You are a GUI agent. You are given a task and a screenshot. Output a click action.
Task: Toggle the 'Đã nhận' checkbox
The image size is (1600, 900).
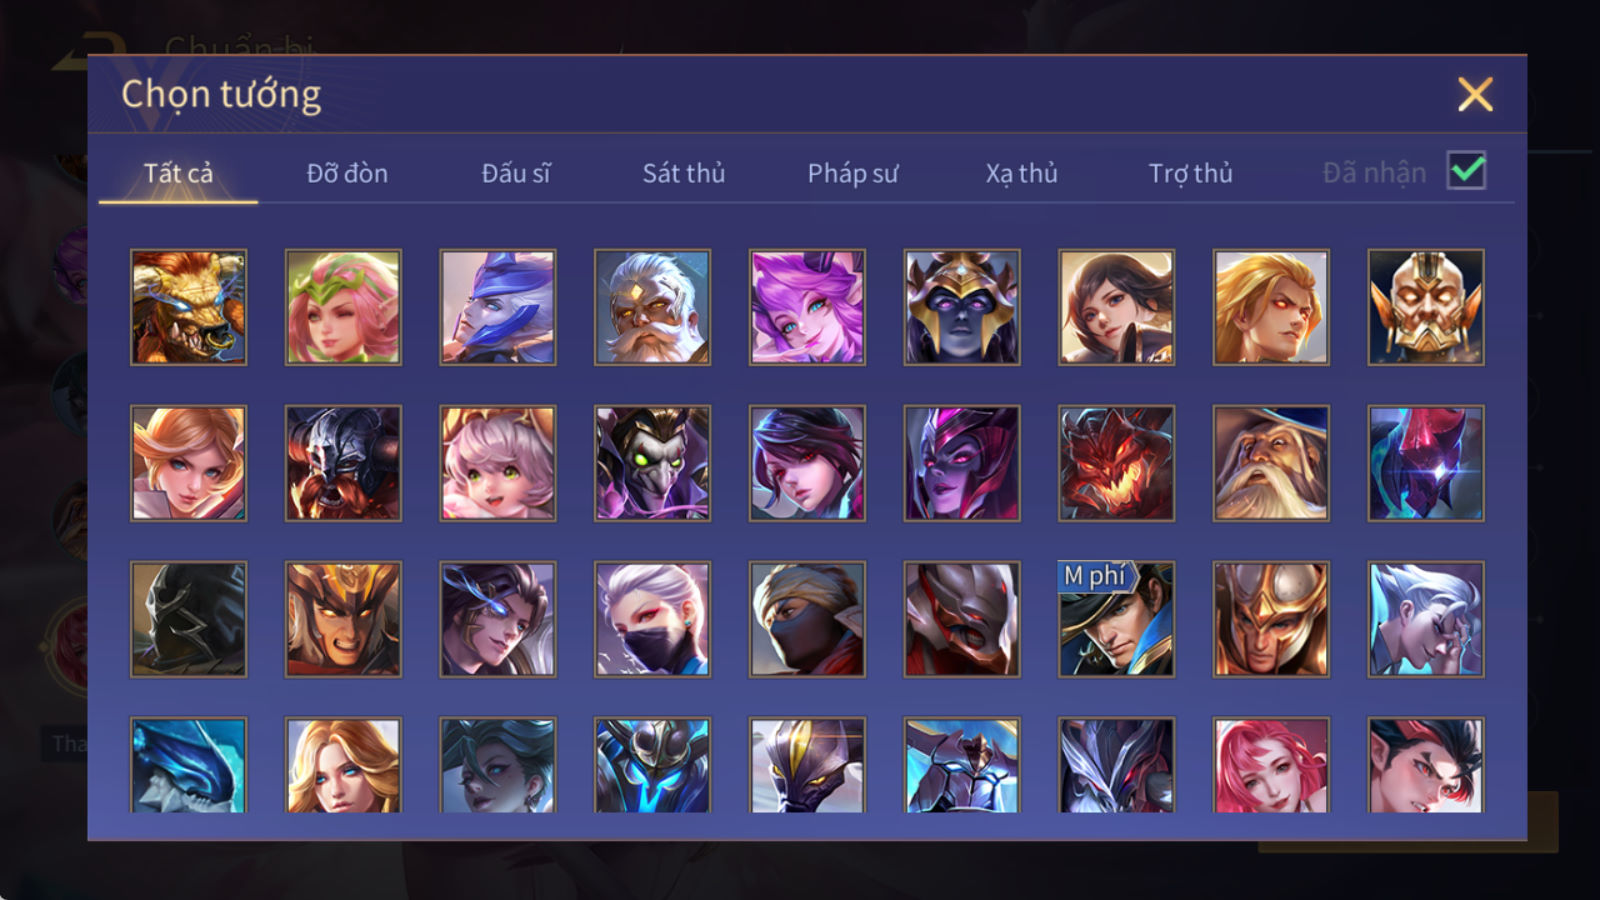click(x=1466, y=171)
